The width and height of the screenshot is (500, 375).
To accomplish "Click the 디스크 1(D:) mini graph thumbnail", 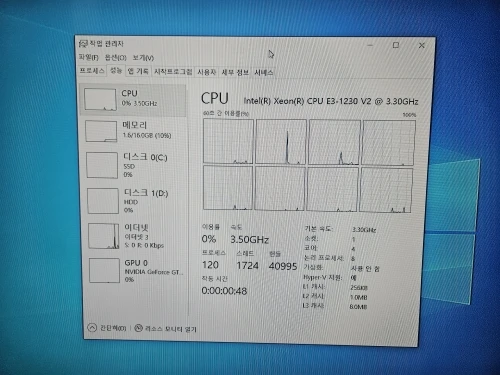I will coord(103,201).
